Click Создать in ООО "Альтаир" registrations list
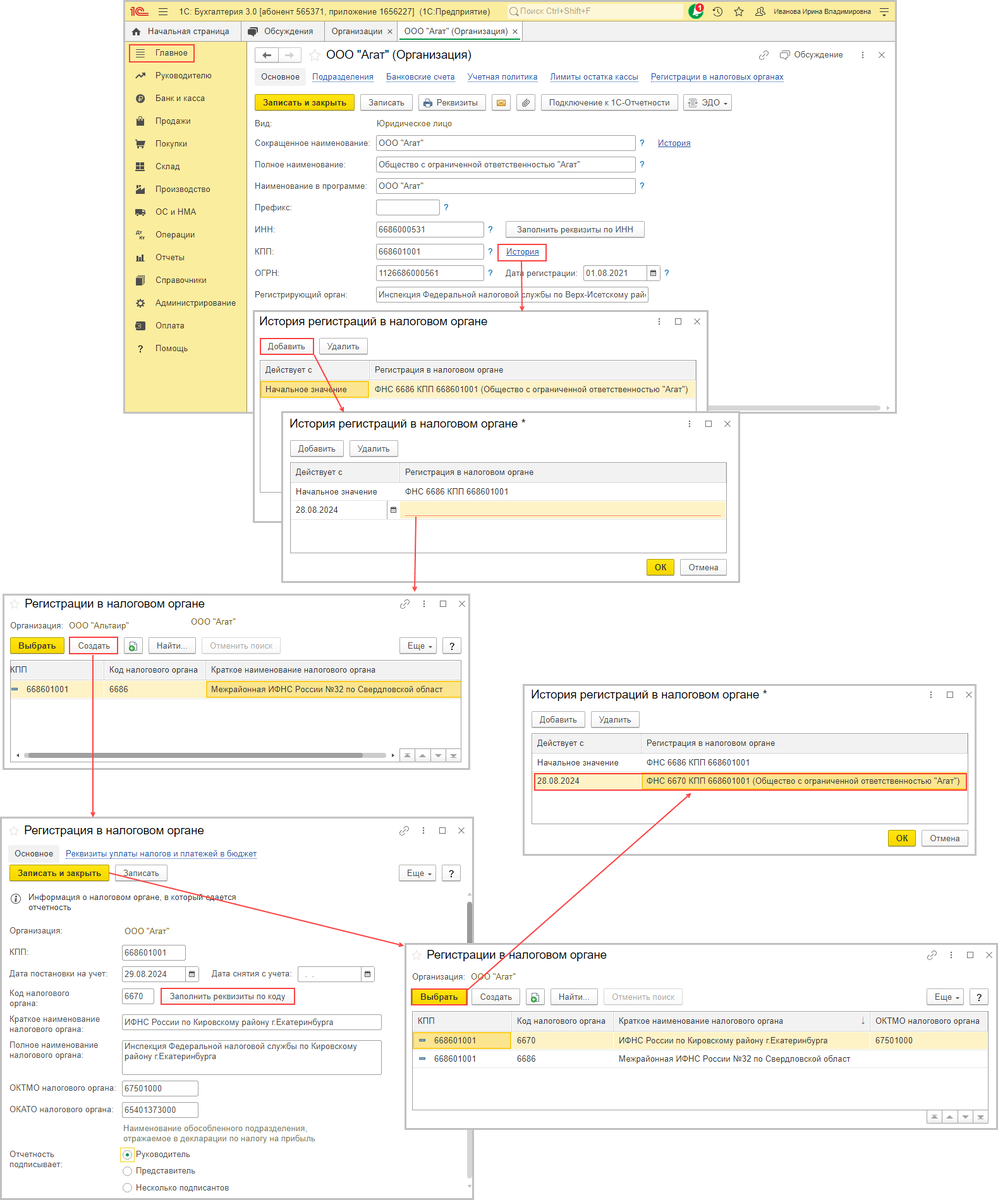The image size is (998, 1200). pos(94,646)
